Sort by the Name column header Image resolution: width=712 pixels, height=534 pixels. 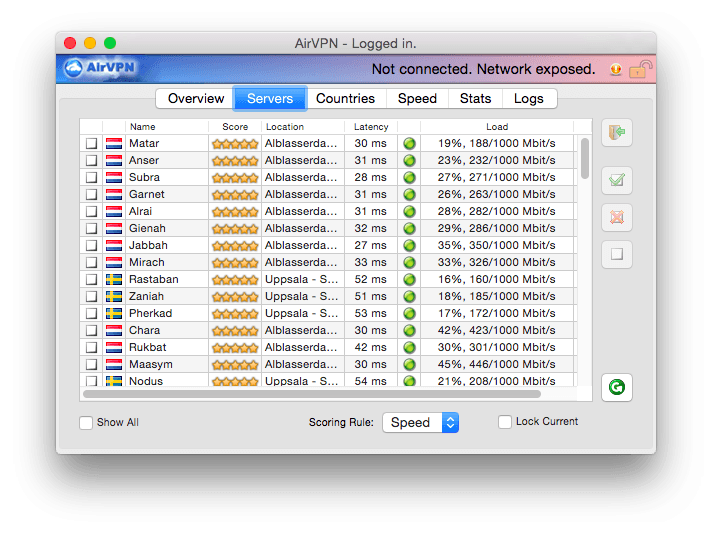[167, 127]
